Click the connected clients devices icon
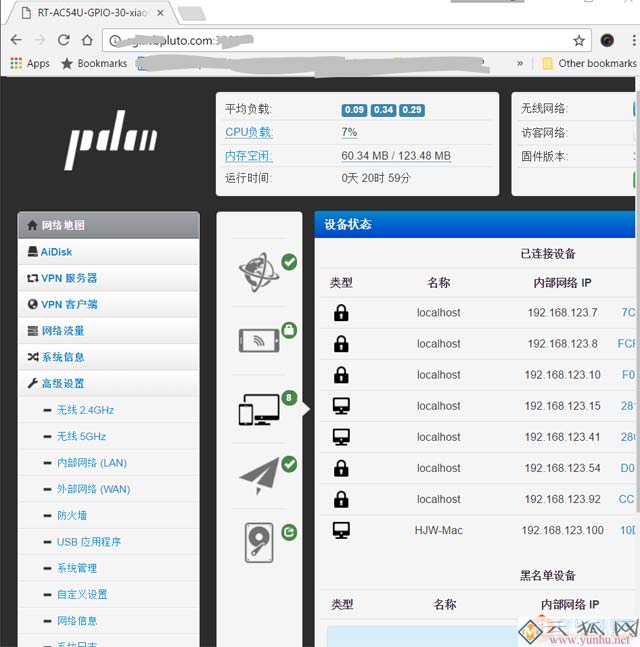 point(259,409)
